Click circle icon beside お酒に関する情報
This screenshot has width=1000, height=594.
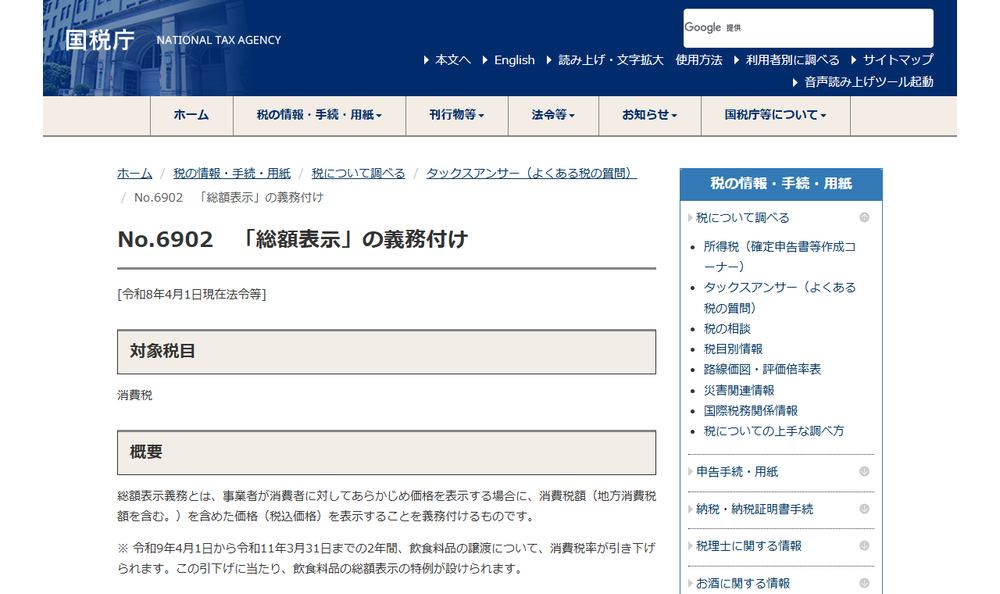tap(864, 583)
